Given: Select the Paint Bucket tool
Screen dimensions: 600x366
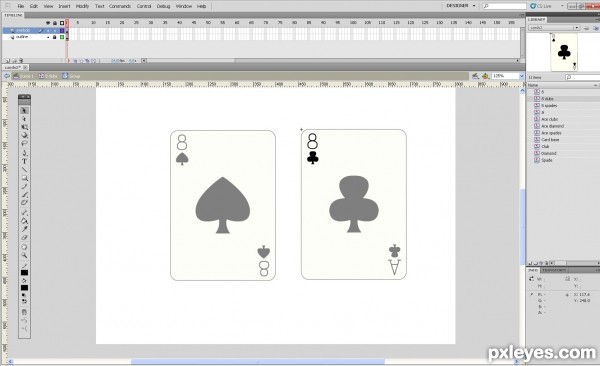Looking at the screenshot, I should click(x=24, y=221).
